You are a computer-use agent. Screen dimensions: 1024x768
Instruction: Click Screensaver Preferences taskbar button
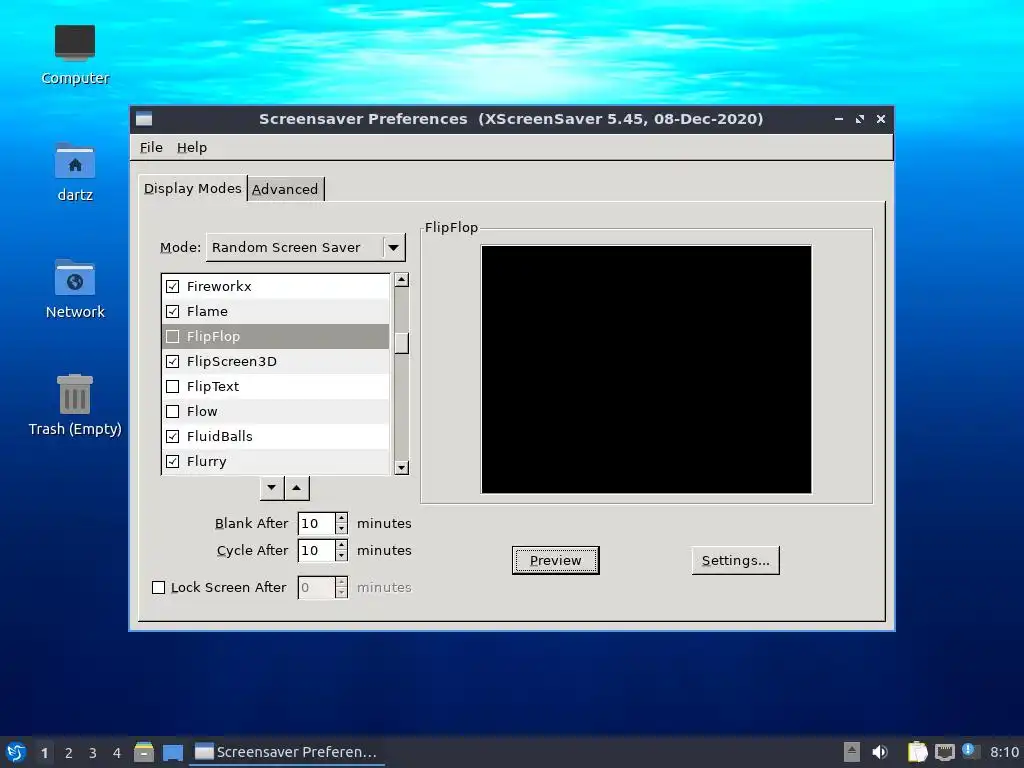coord(287,752)
